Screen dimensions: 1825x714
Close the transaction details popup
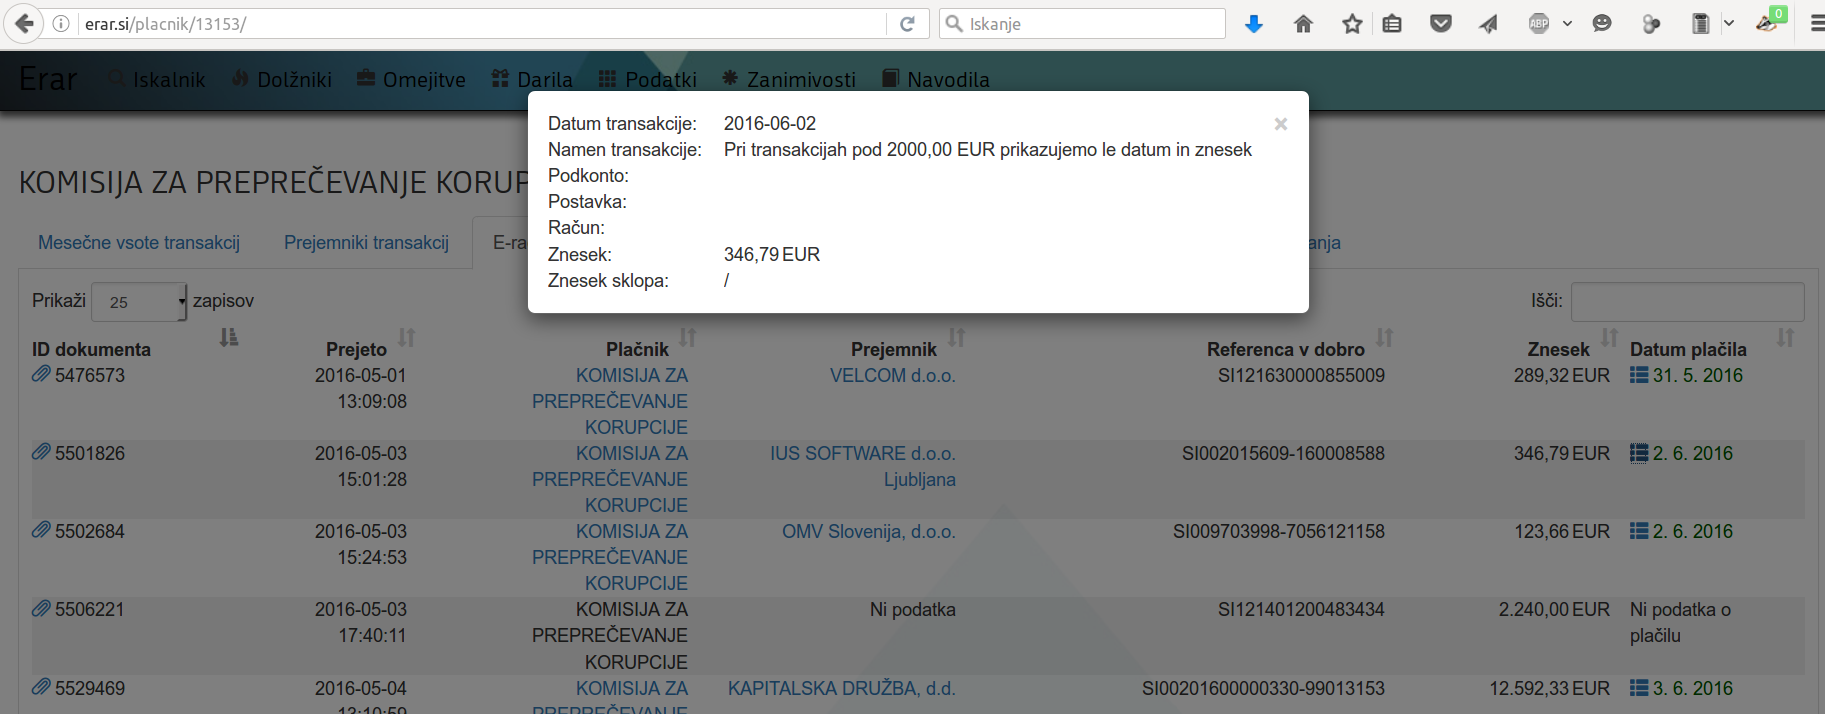pos(1280,124)
